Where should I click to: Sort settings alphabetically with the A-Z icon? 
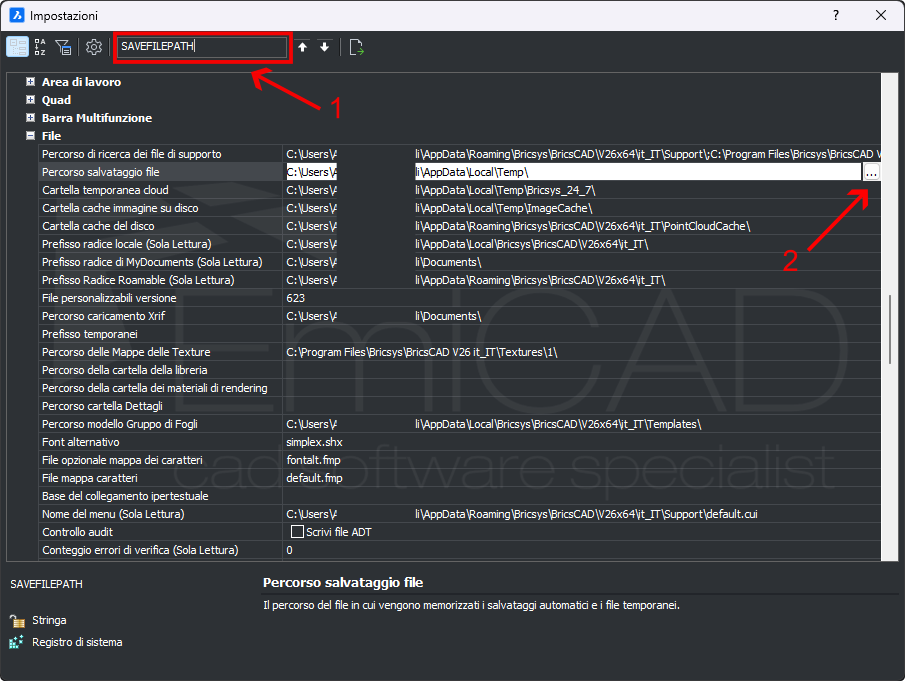click(40, 47)
